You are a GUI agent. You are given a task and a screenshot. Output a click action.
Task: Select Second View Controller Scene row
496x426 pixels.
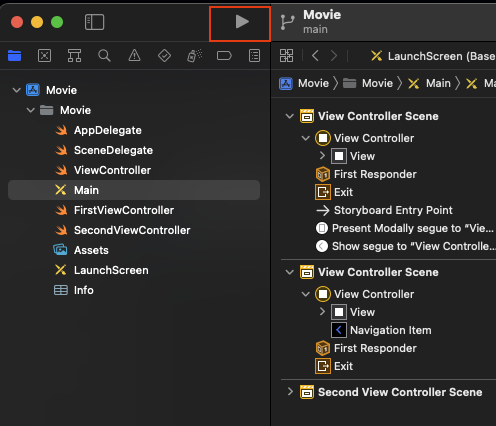pos(391,392)
